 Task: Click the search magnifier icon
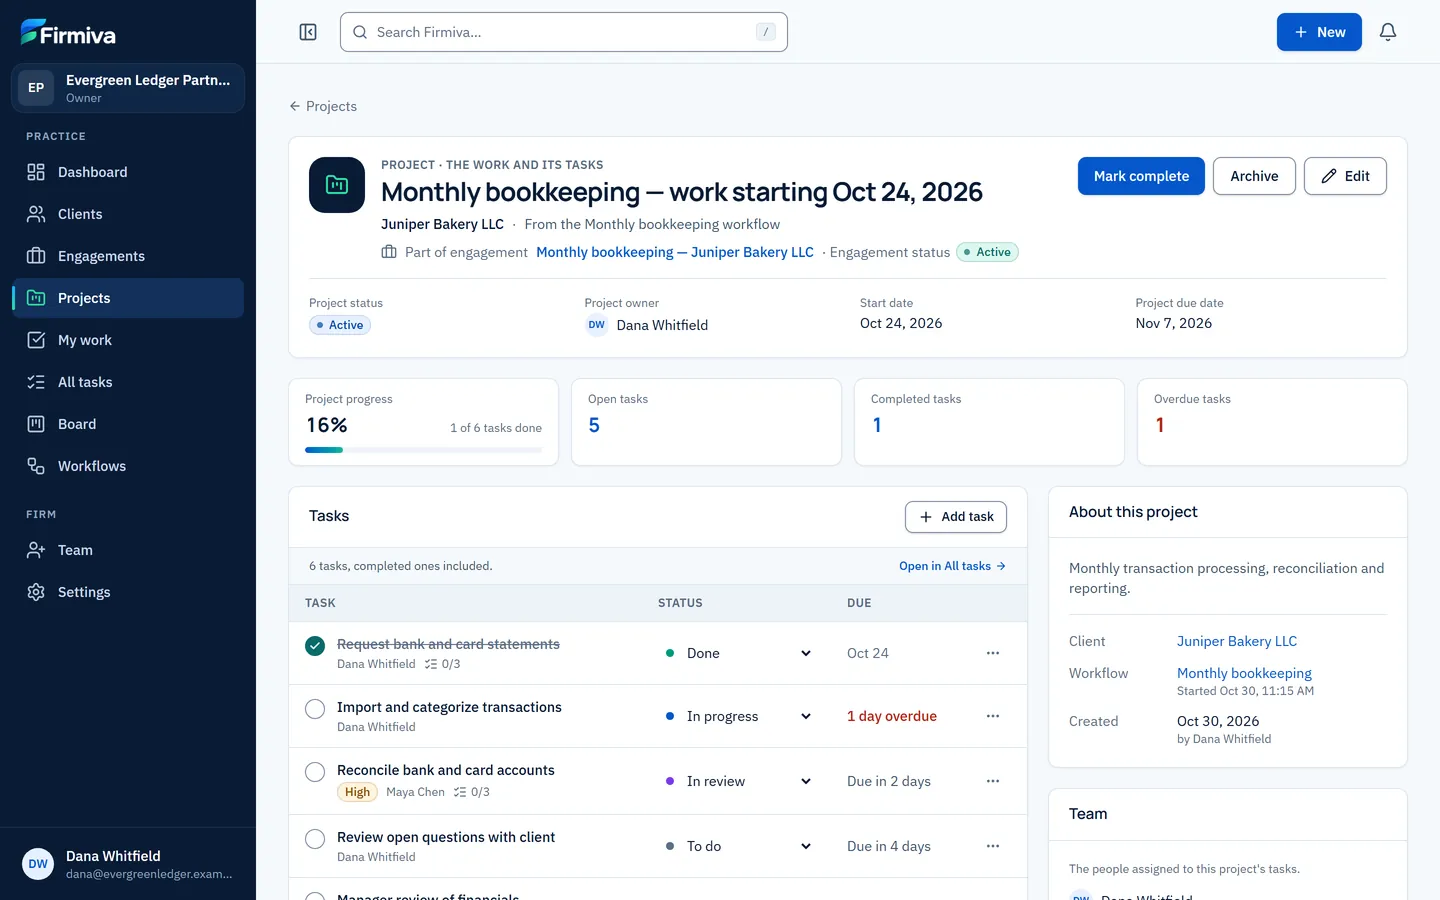tap(360, 32)
